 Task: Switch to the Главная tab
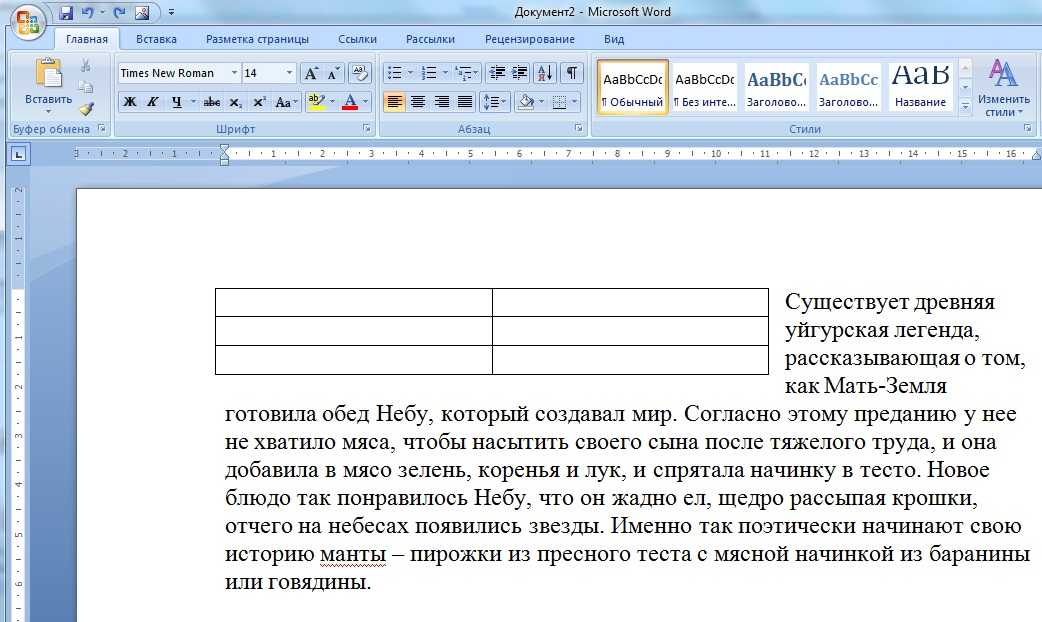(x=86, y=39)
